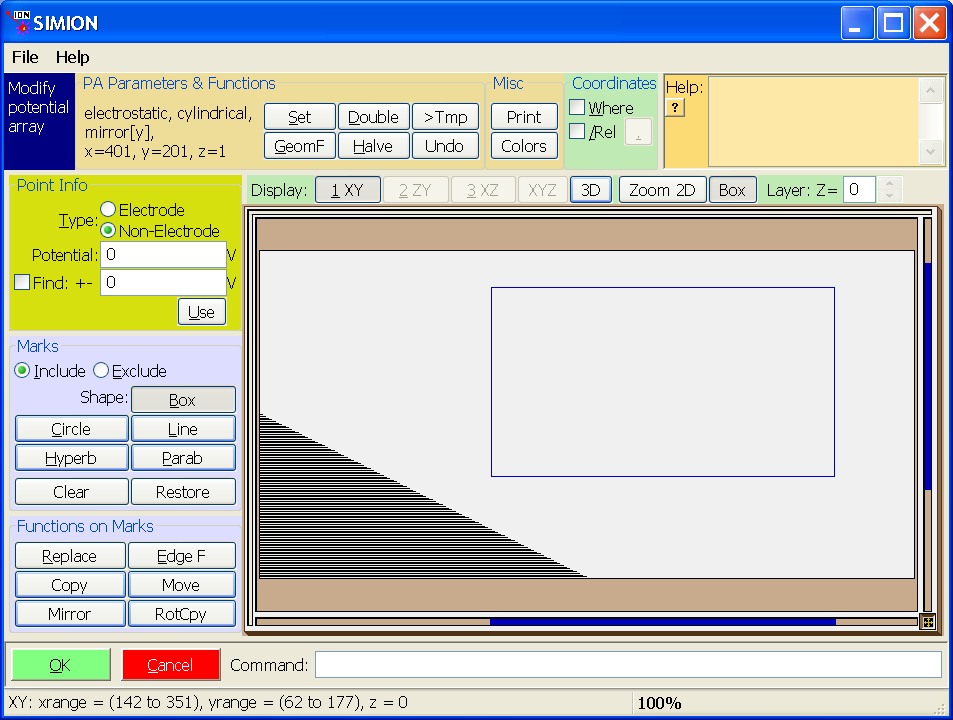Click the Set button
This screenshot has height=720, width=953.
[x=300, y=117]
